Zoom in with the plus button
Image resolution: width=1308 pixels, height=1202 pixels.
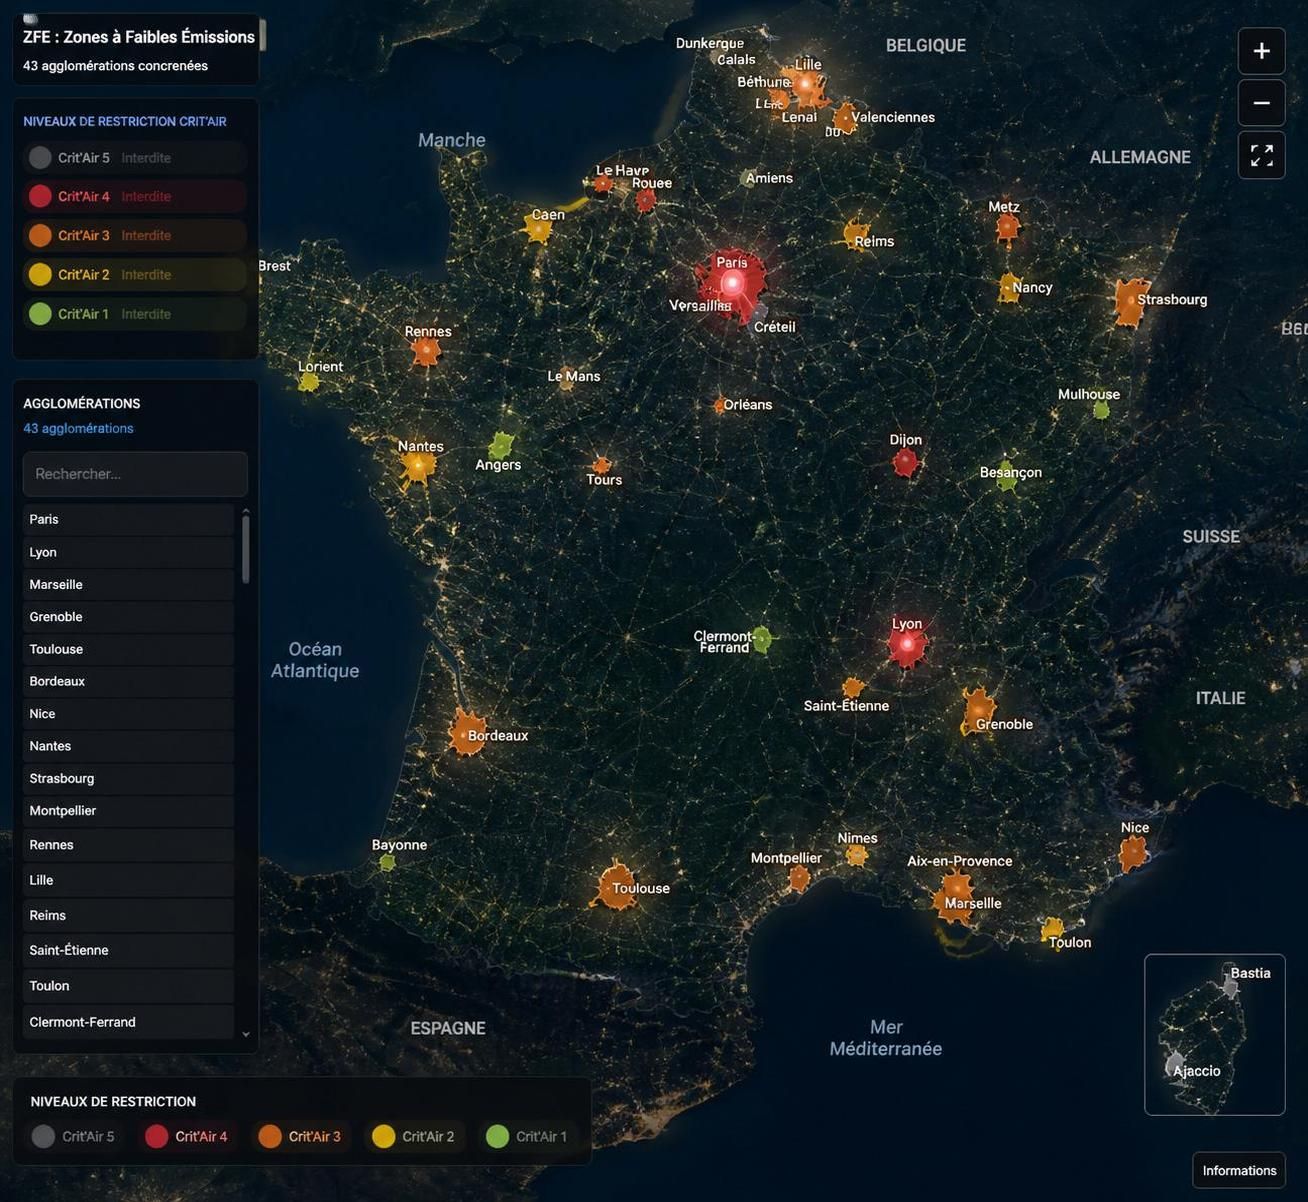[1261, 51]
